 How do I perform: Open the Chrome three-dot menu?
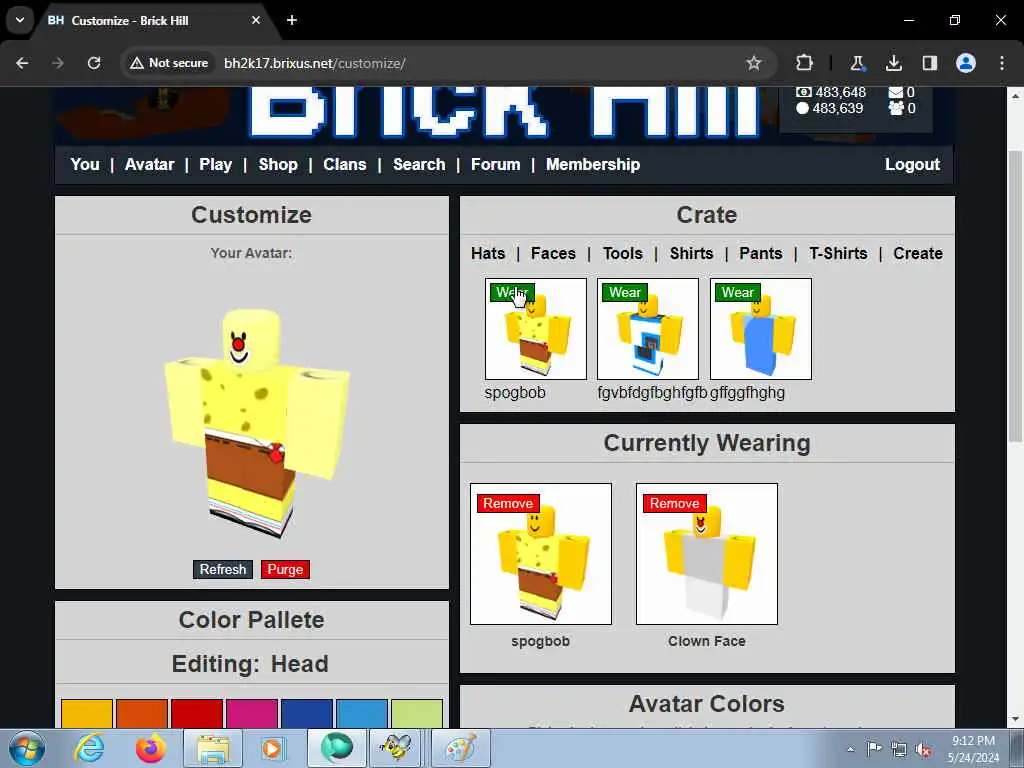pyautogui.click(x=1002, y=63)
